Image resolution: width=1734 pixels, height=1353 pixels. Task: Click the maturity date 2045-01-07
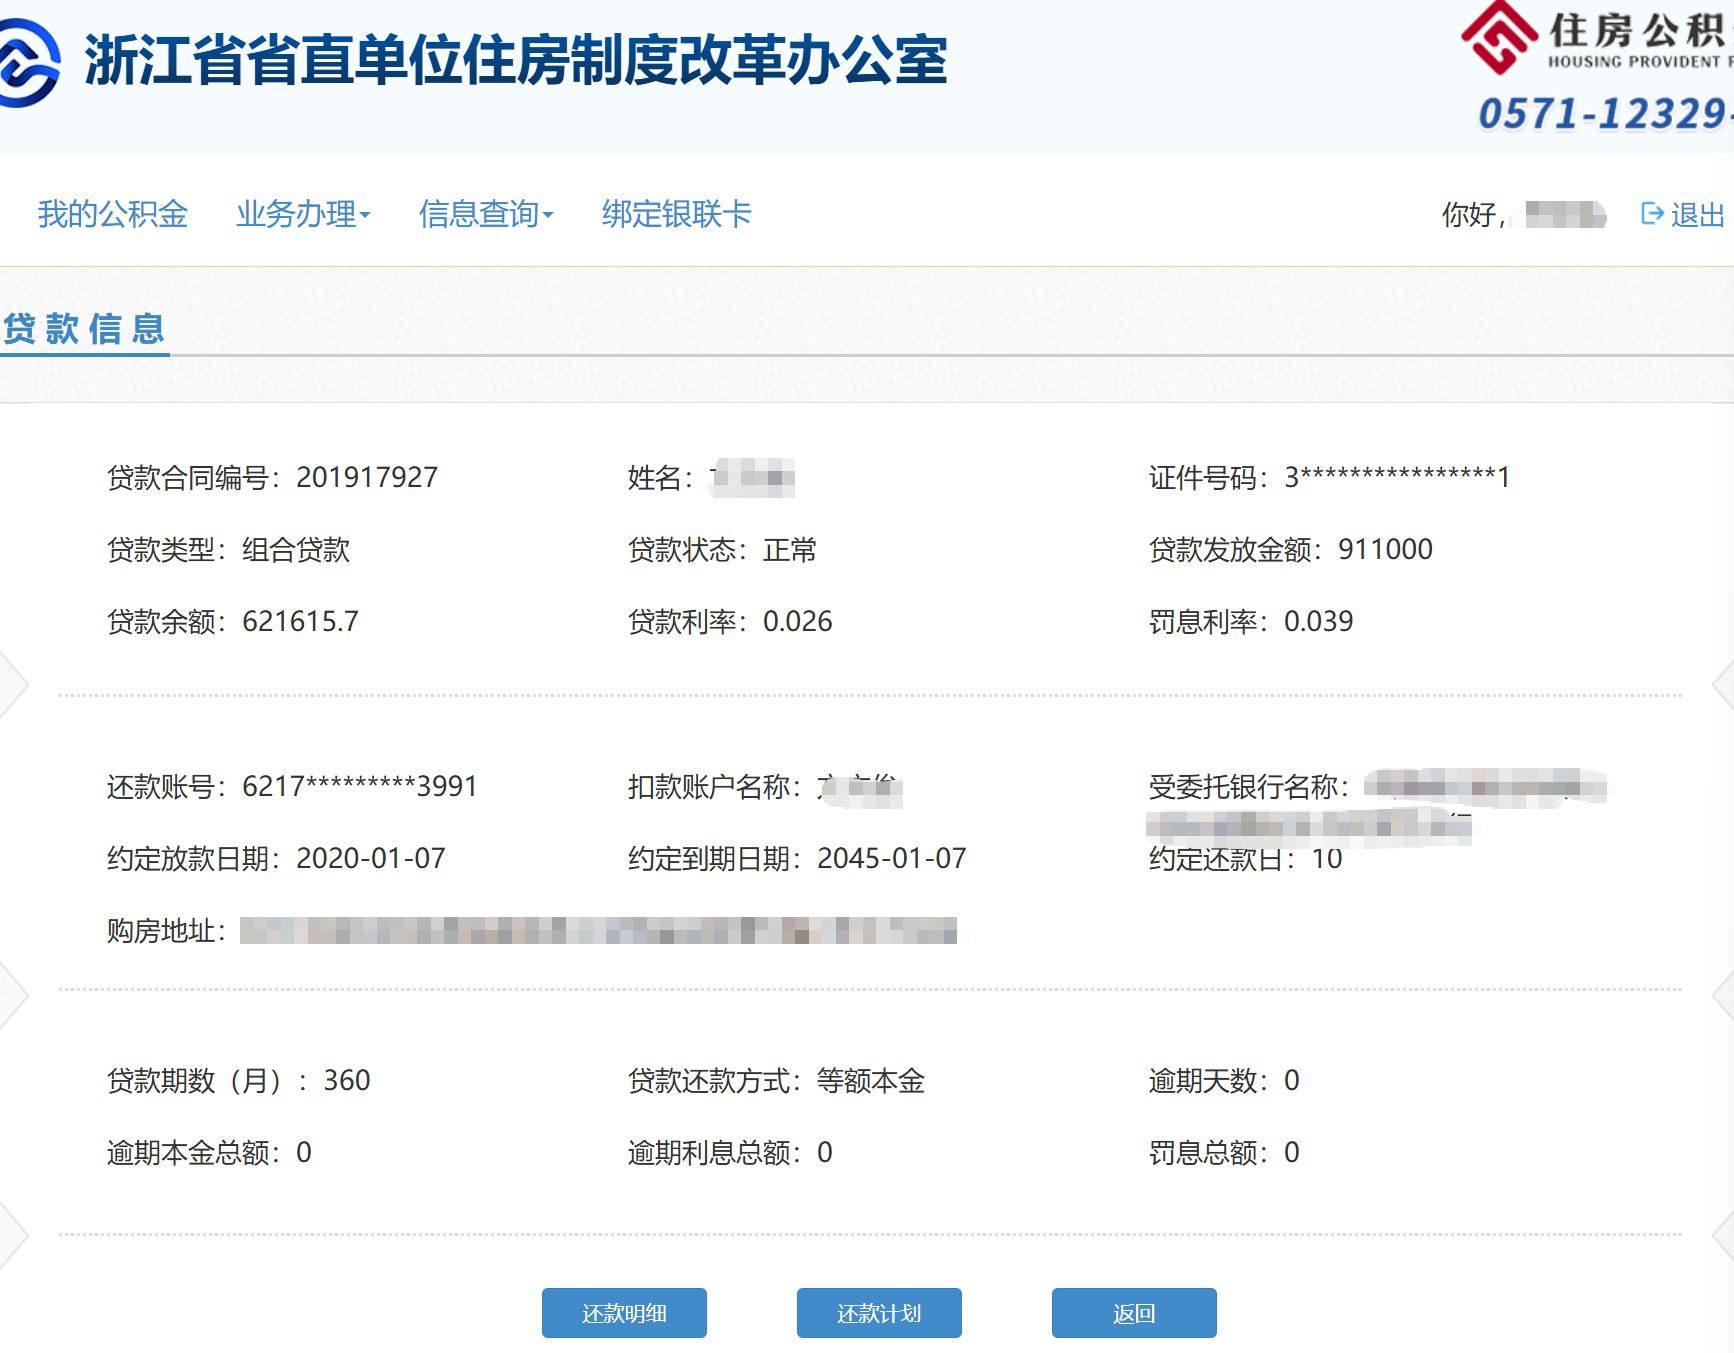point(892,858)
